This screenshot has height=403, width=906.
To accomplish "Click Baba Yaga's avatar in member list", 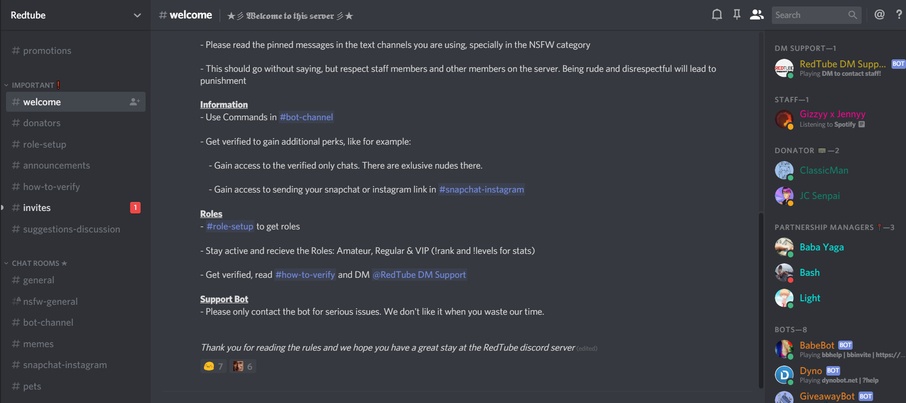I will click(x=784, y=246).
